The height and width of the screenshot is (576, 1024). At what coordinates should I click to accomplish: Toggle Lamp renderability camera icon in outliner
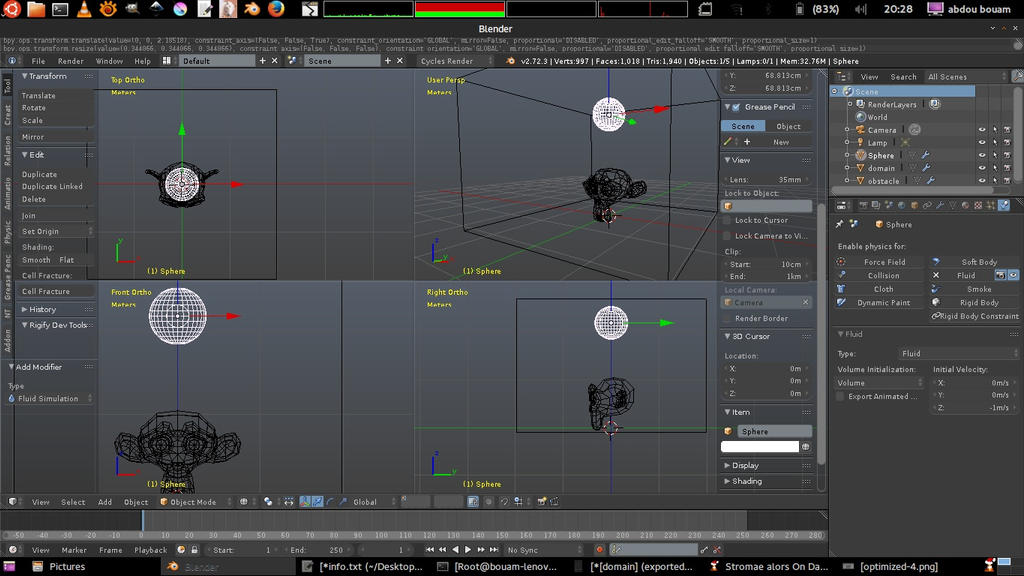1007,142
